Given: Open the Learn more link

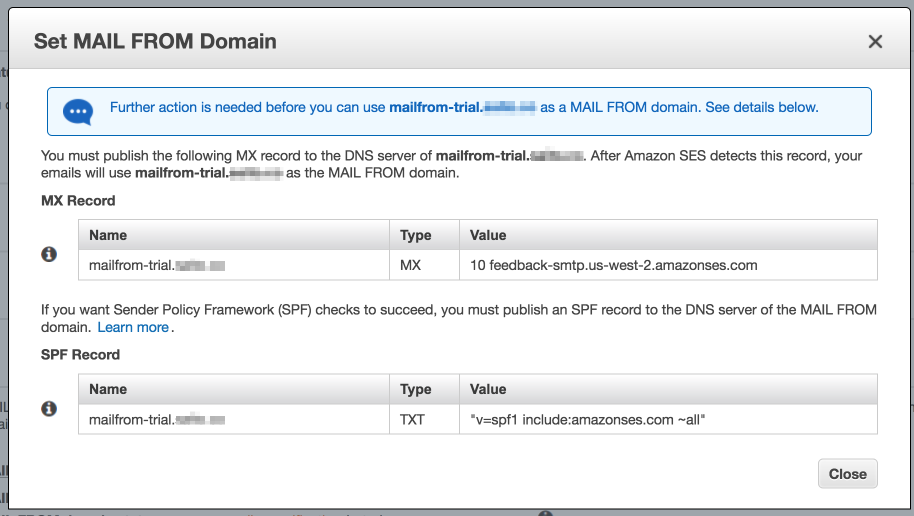Looking at the screenshot, I should pyautogui.click(x=133, y=327).
